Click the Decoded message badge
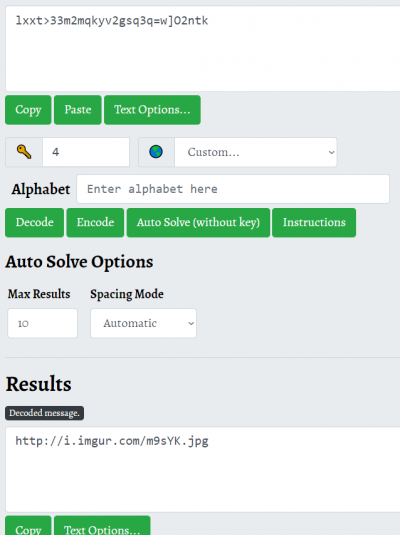 [44, 413]
